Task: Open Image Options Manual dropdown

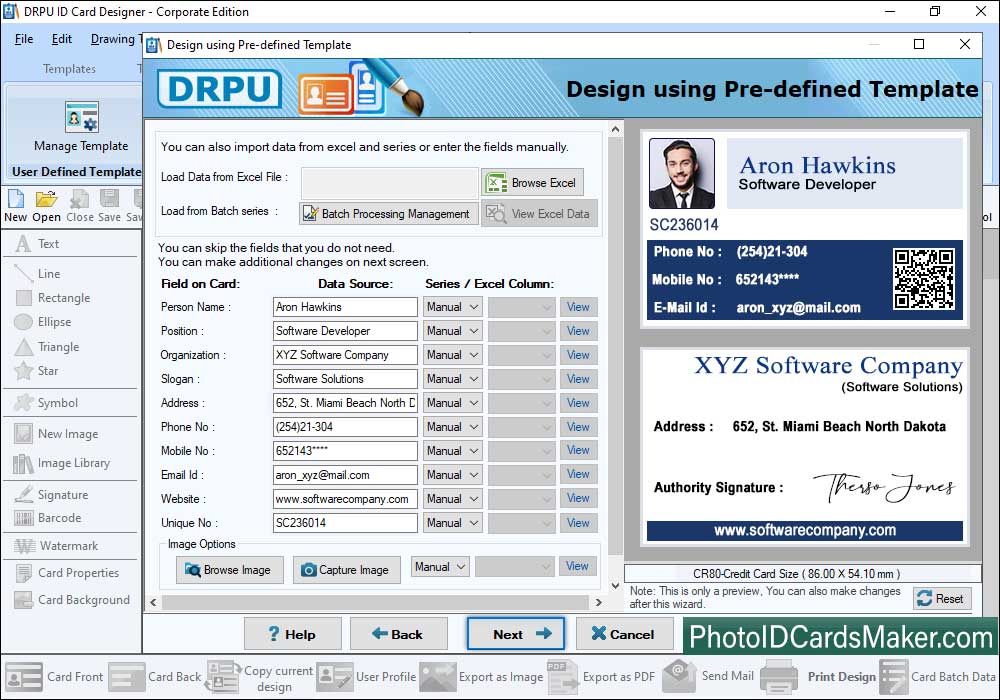Action: point(440,567)
